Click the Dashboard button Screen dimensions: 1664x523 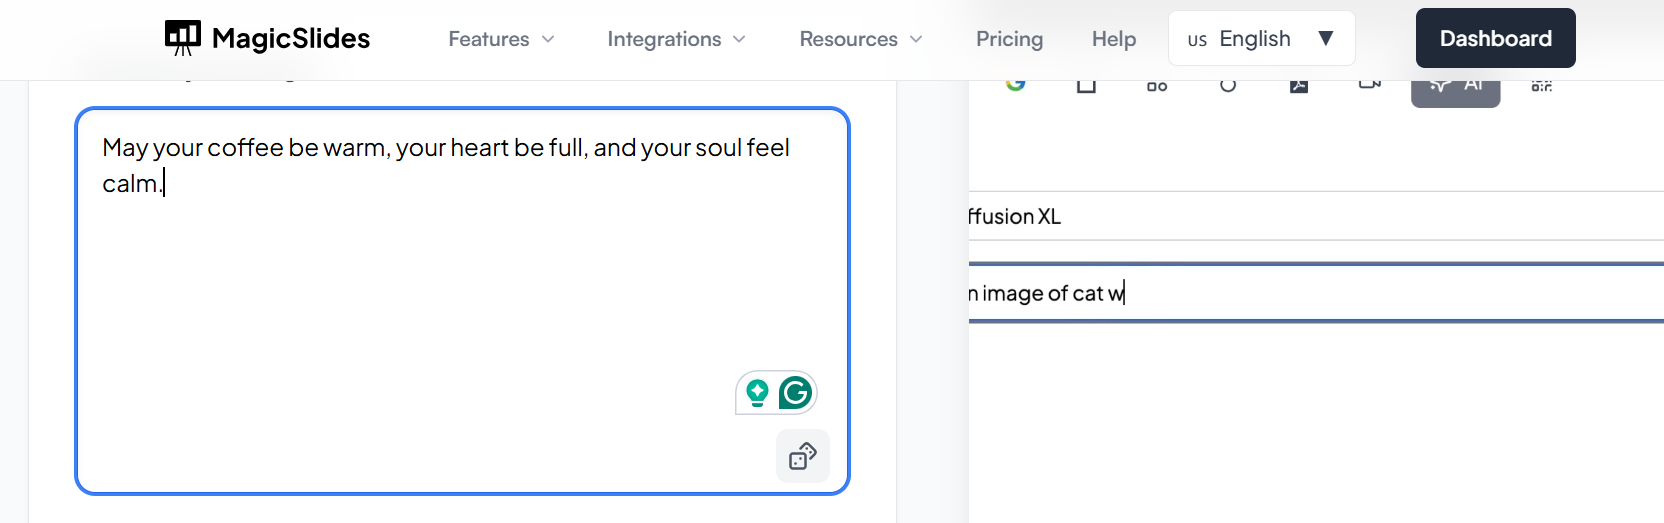(1495, 39)
